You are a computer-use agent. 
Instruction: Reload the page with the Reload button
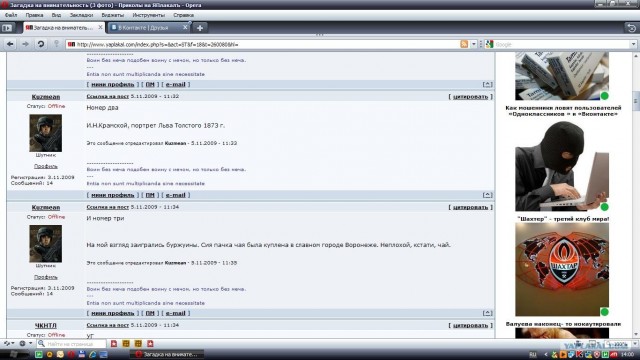(41, 44)
